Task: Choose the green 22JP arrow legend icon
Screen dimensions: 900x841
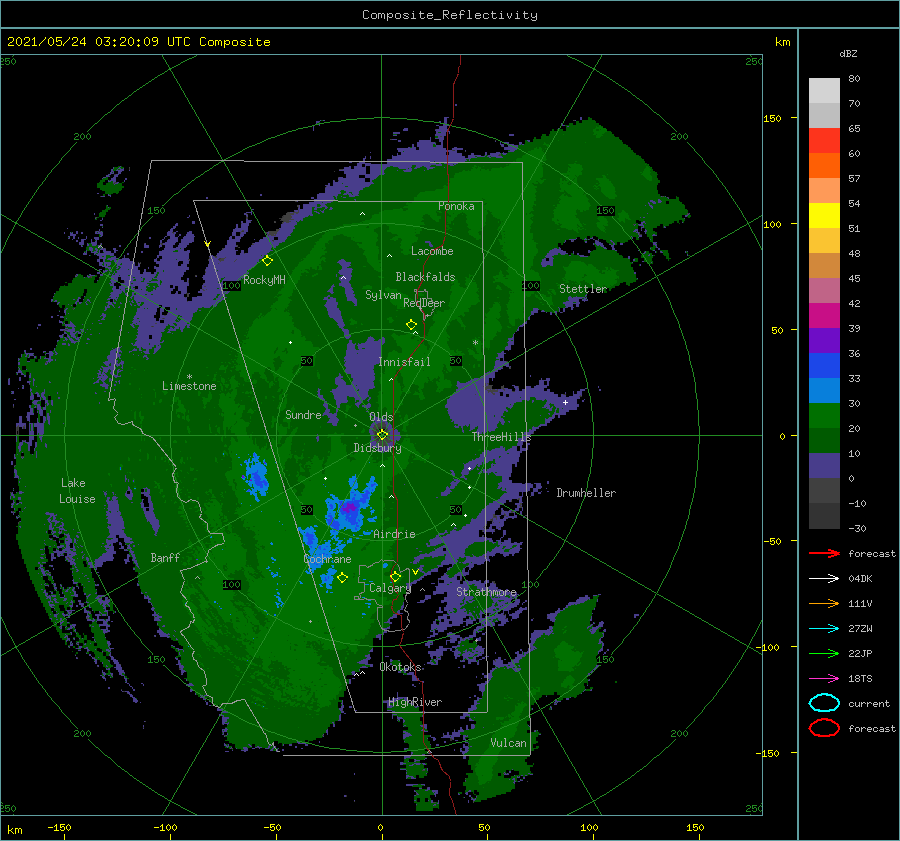Action: (824, 653)
